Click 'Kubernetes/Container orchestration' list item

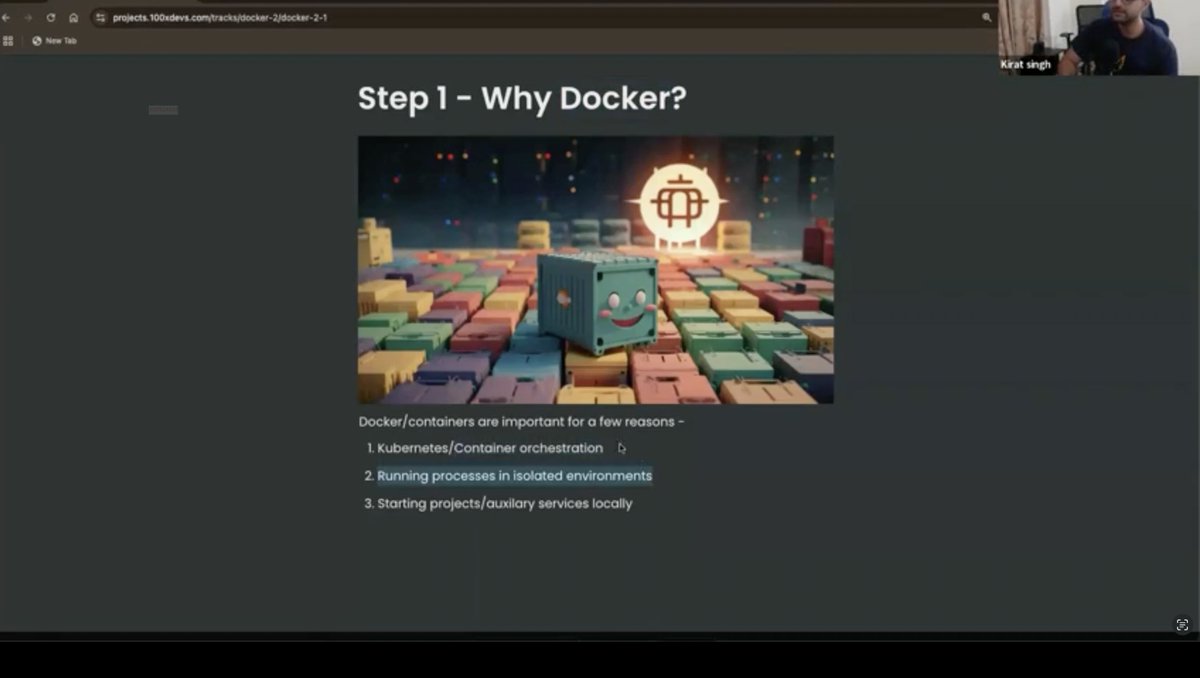490,448
